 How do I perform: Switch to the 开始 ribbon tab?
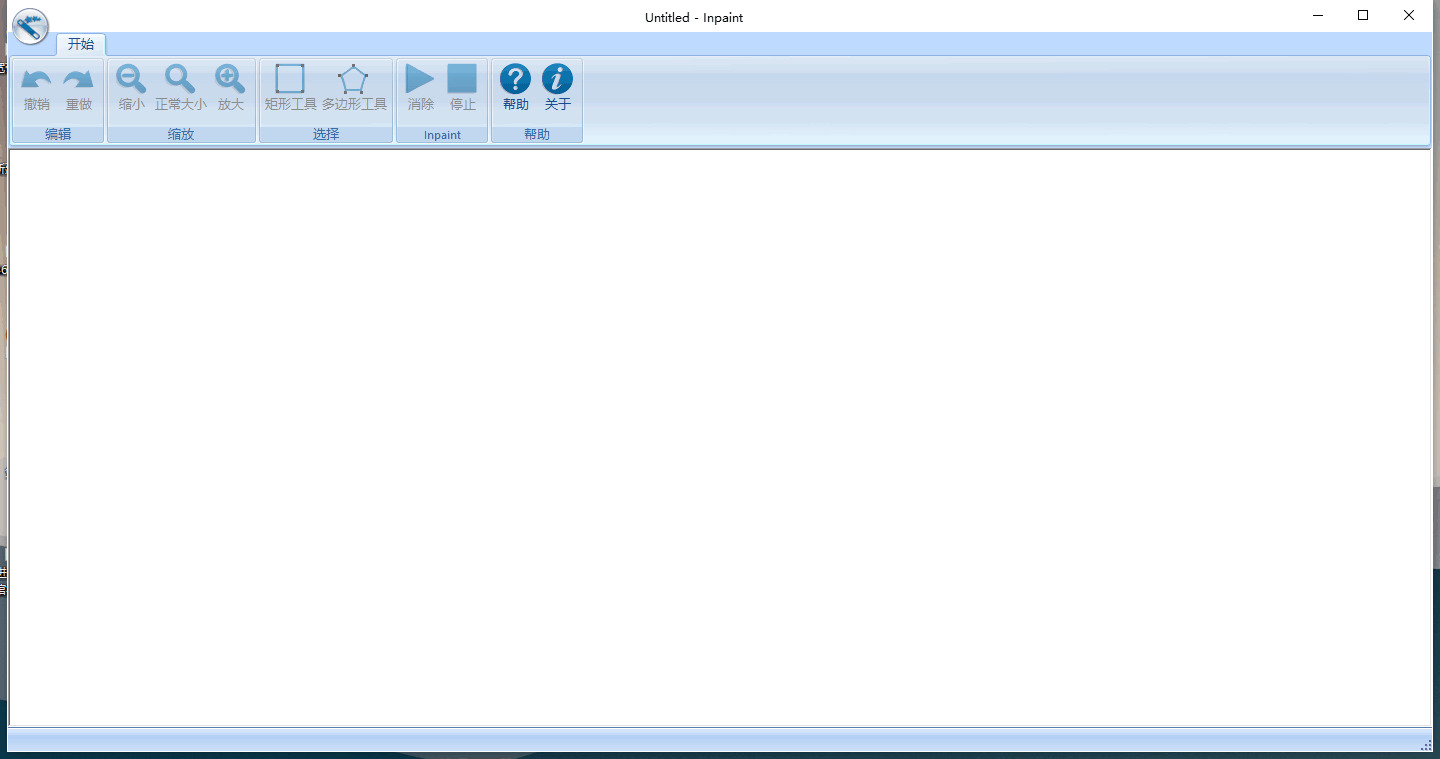[81, 44]
